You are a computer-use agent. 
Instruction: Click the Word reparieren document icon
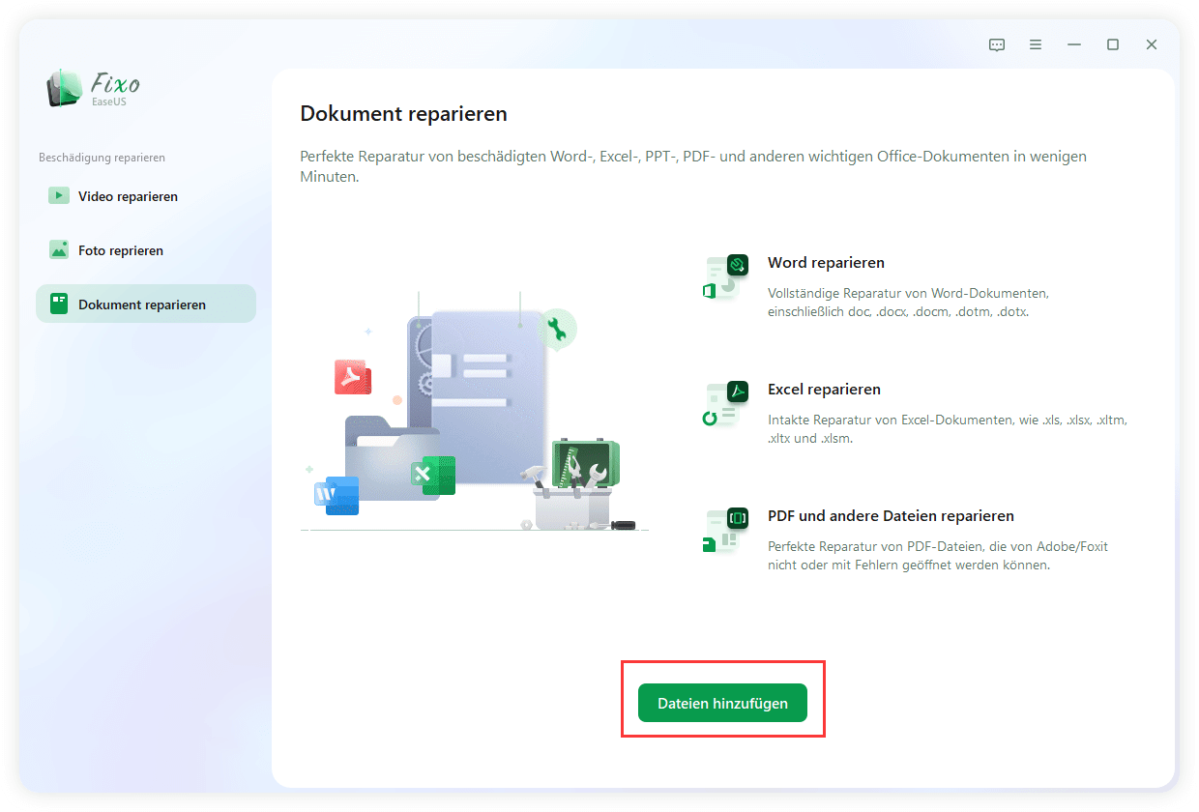tap(724, 278)
